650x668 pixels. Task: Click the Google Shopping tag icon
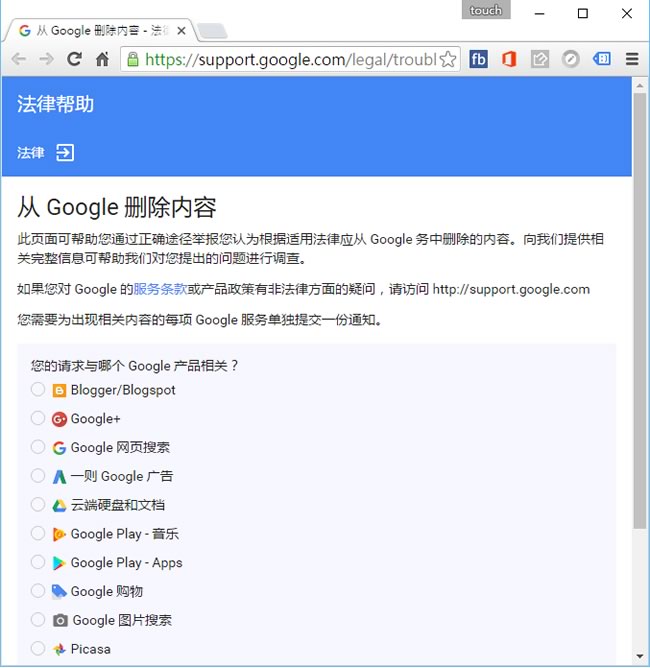click(x=59, y=592)
